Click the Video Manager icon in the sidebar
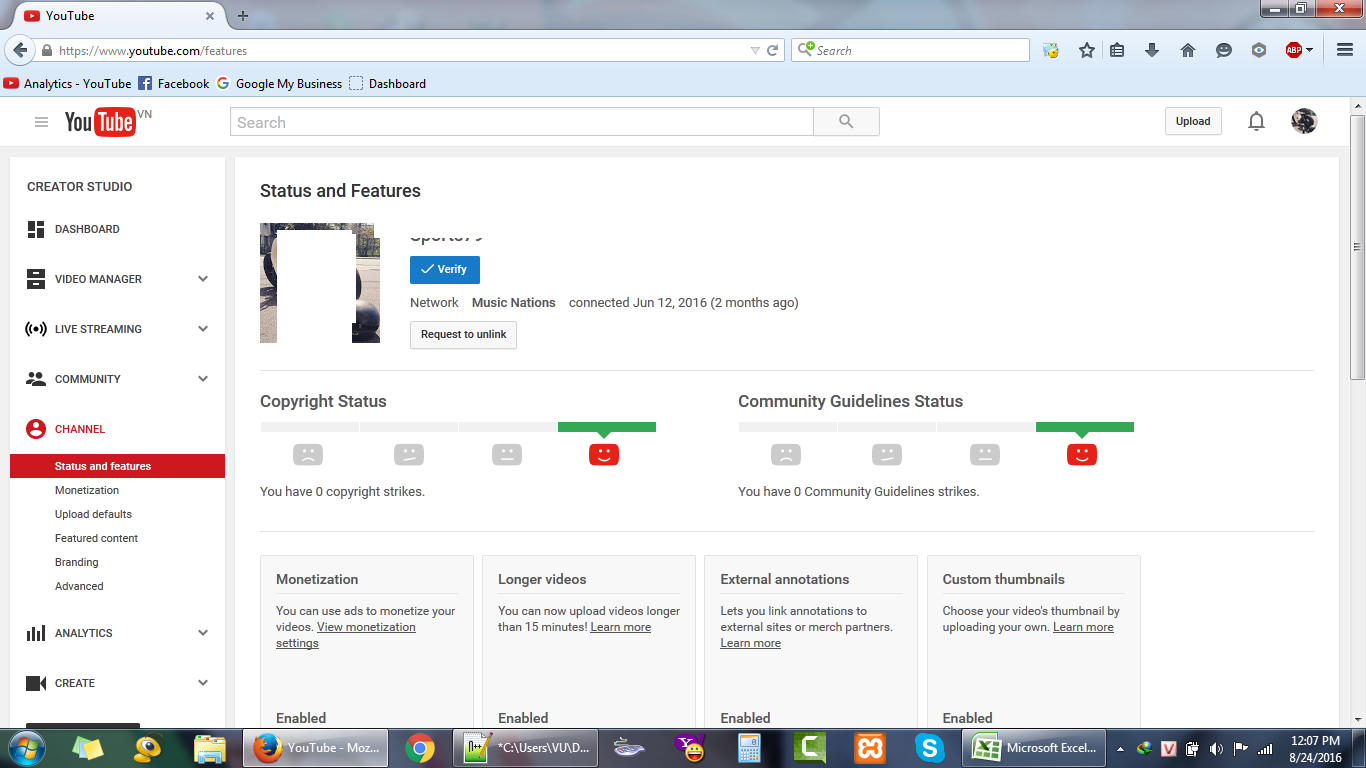The image size is (1366, 768). click(x=36, y=279)
